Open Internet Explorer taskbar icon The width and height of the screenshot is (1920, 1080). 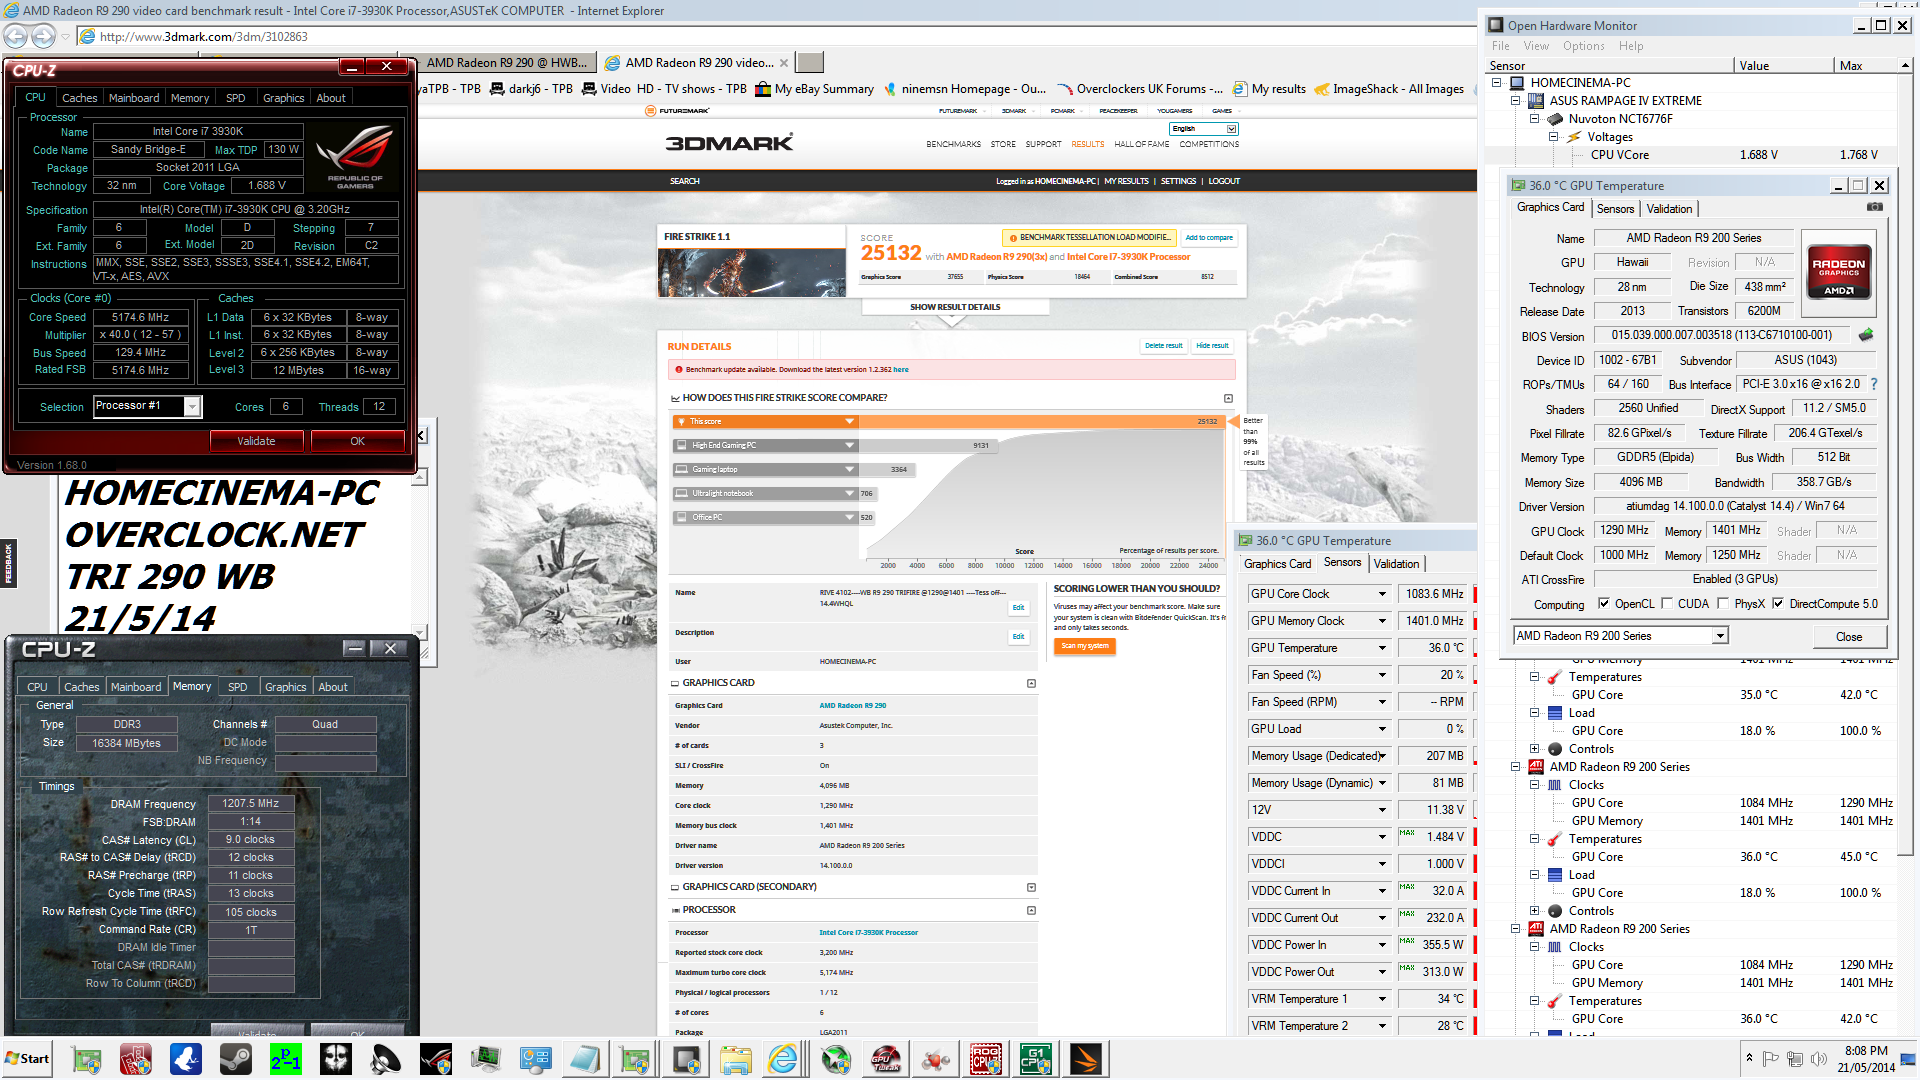(x=784, y=1059)
